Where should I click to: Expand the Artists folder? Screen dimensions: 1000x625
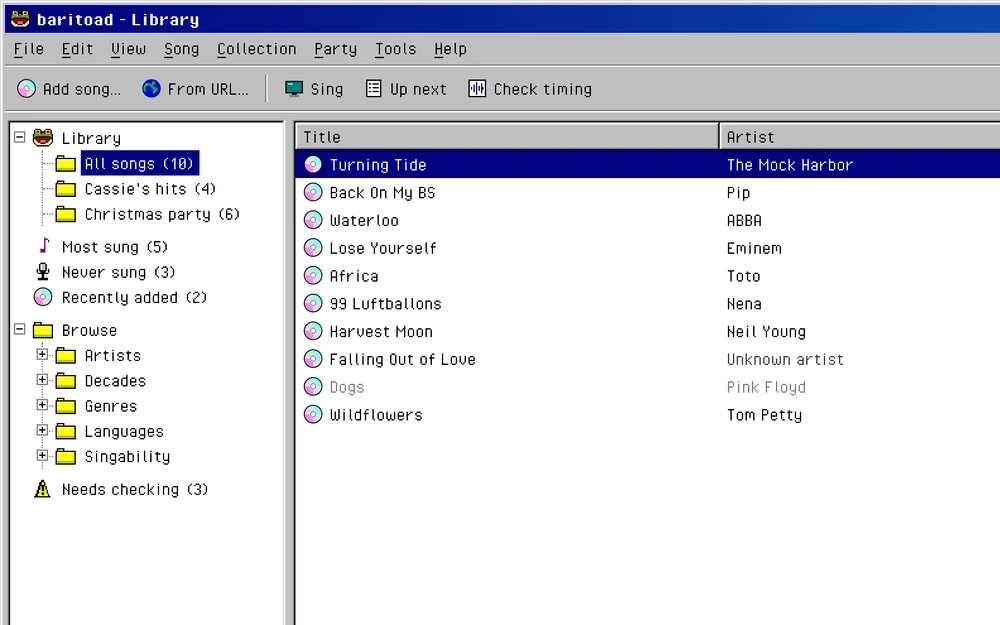pos(42,355)
